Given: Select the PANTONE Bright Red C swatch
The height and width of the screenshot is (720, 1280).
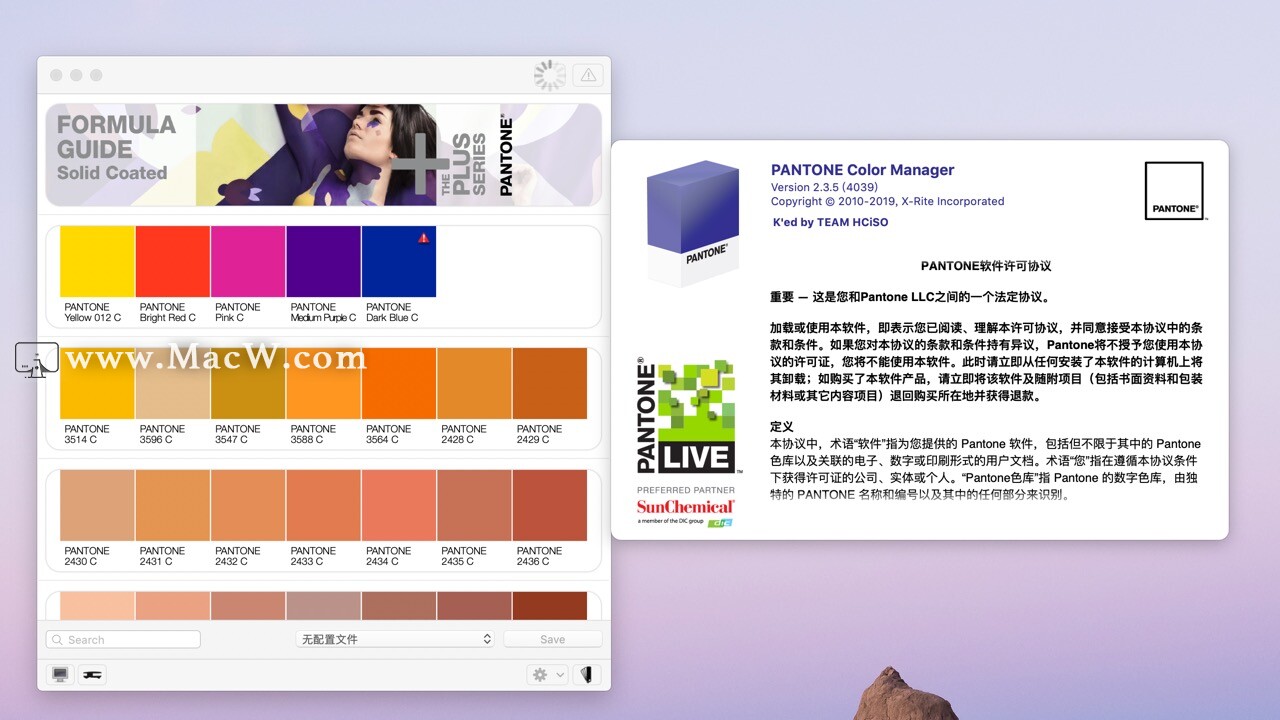Looking at the screenshot, I should click(173, 262).
